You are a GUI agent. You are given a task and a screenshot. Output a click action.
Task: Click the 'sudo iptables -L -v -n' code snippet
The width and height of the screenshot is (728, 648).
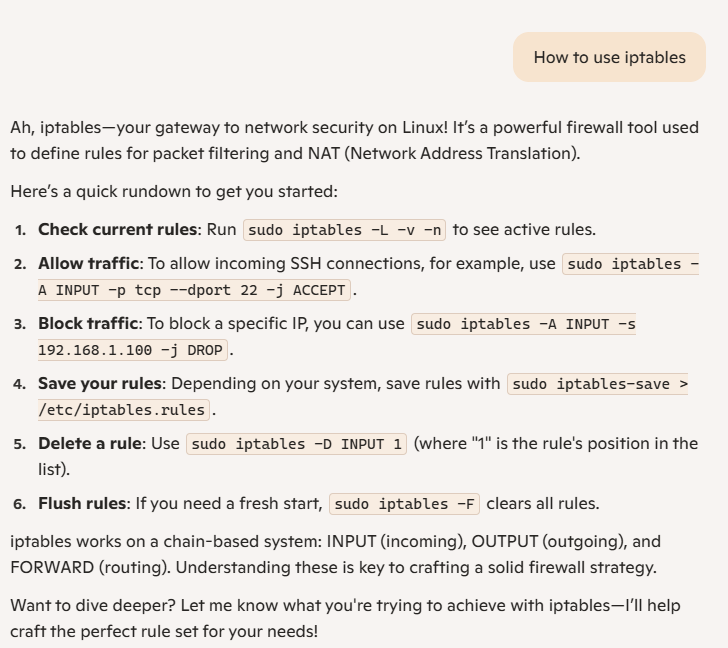click(344, 230)
